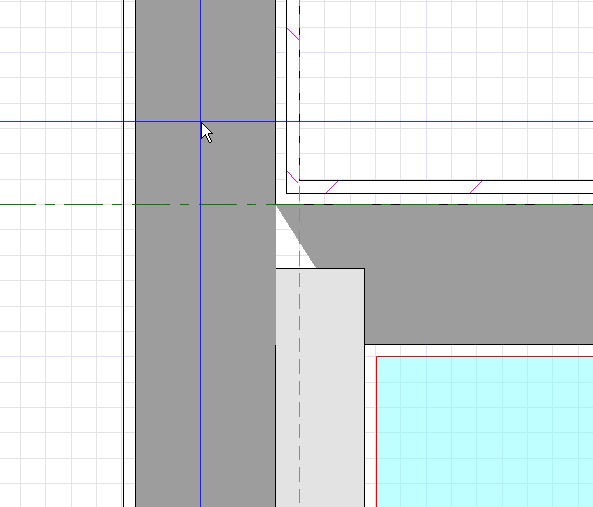
Task: Select the top edge of light gray rectangle
Action: point(320,269)
